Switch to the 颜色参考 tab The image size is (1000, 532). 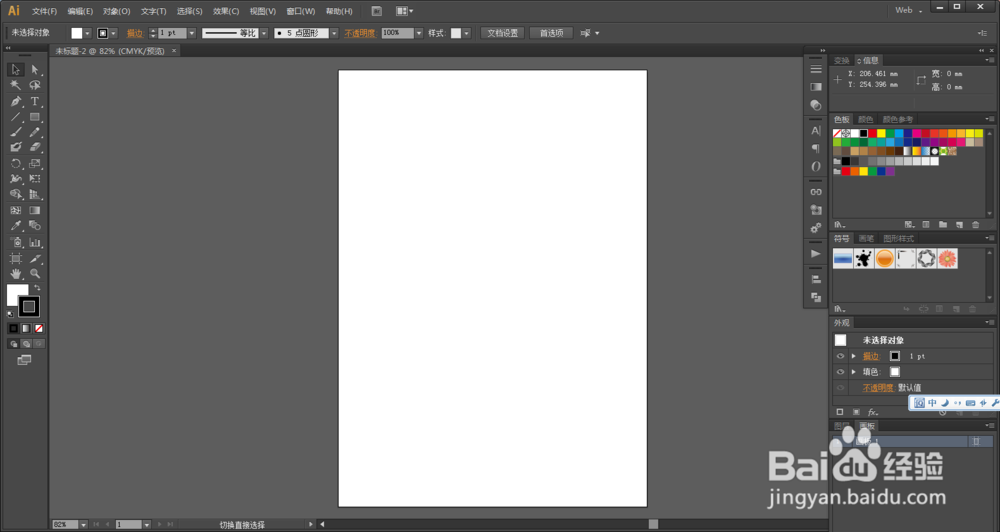click(897, 119)
